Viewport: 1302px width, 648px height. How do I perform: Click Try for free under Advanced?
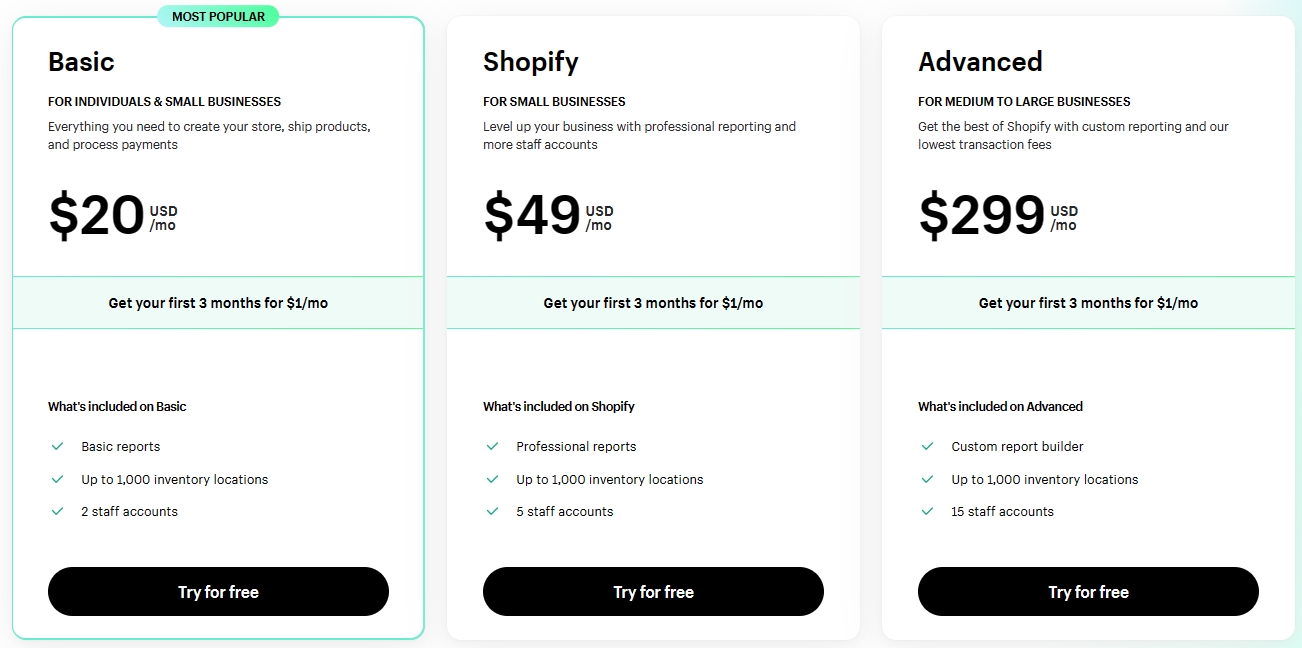point(1088,591)
